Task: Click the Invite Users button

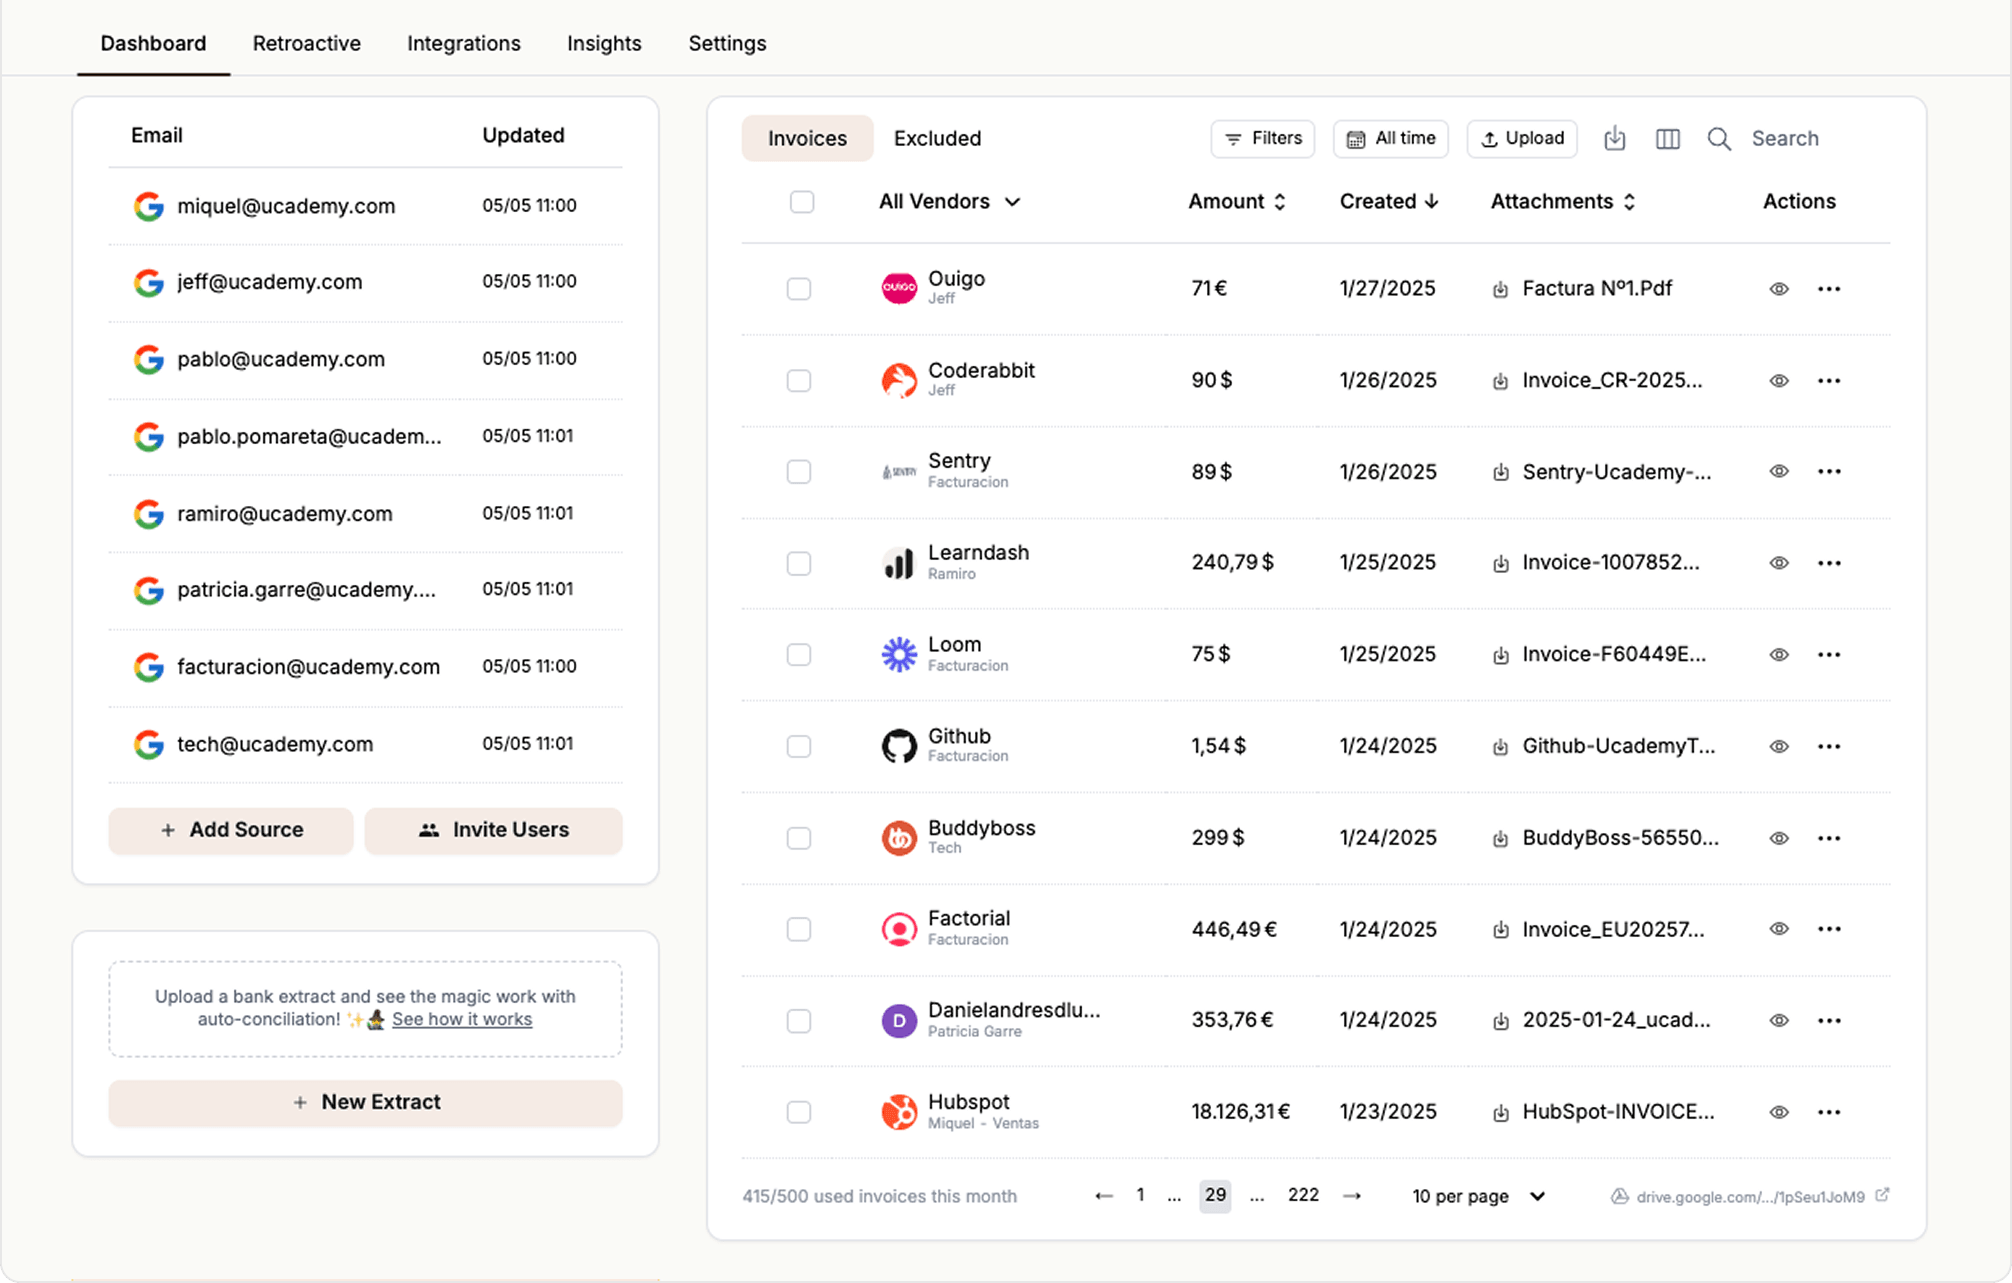Action: coord(493,830)
